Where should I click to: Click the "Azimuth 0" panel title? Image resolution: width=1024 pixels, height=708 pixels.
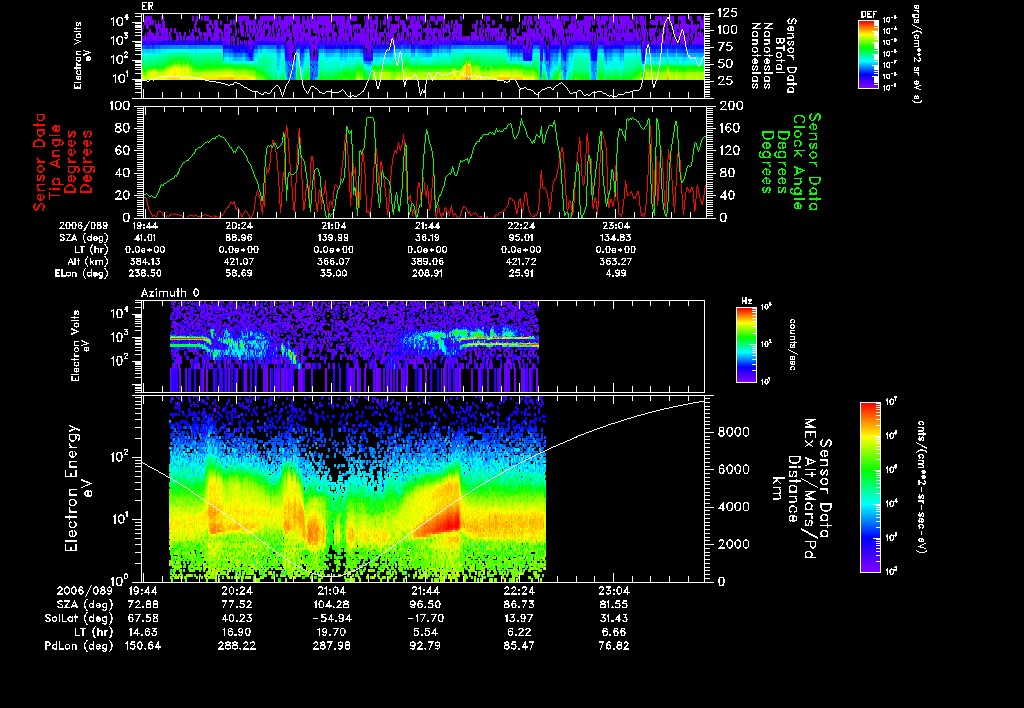170,293
